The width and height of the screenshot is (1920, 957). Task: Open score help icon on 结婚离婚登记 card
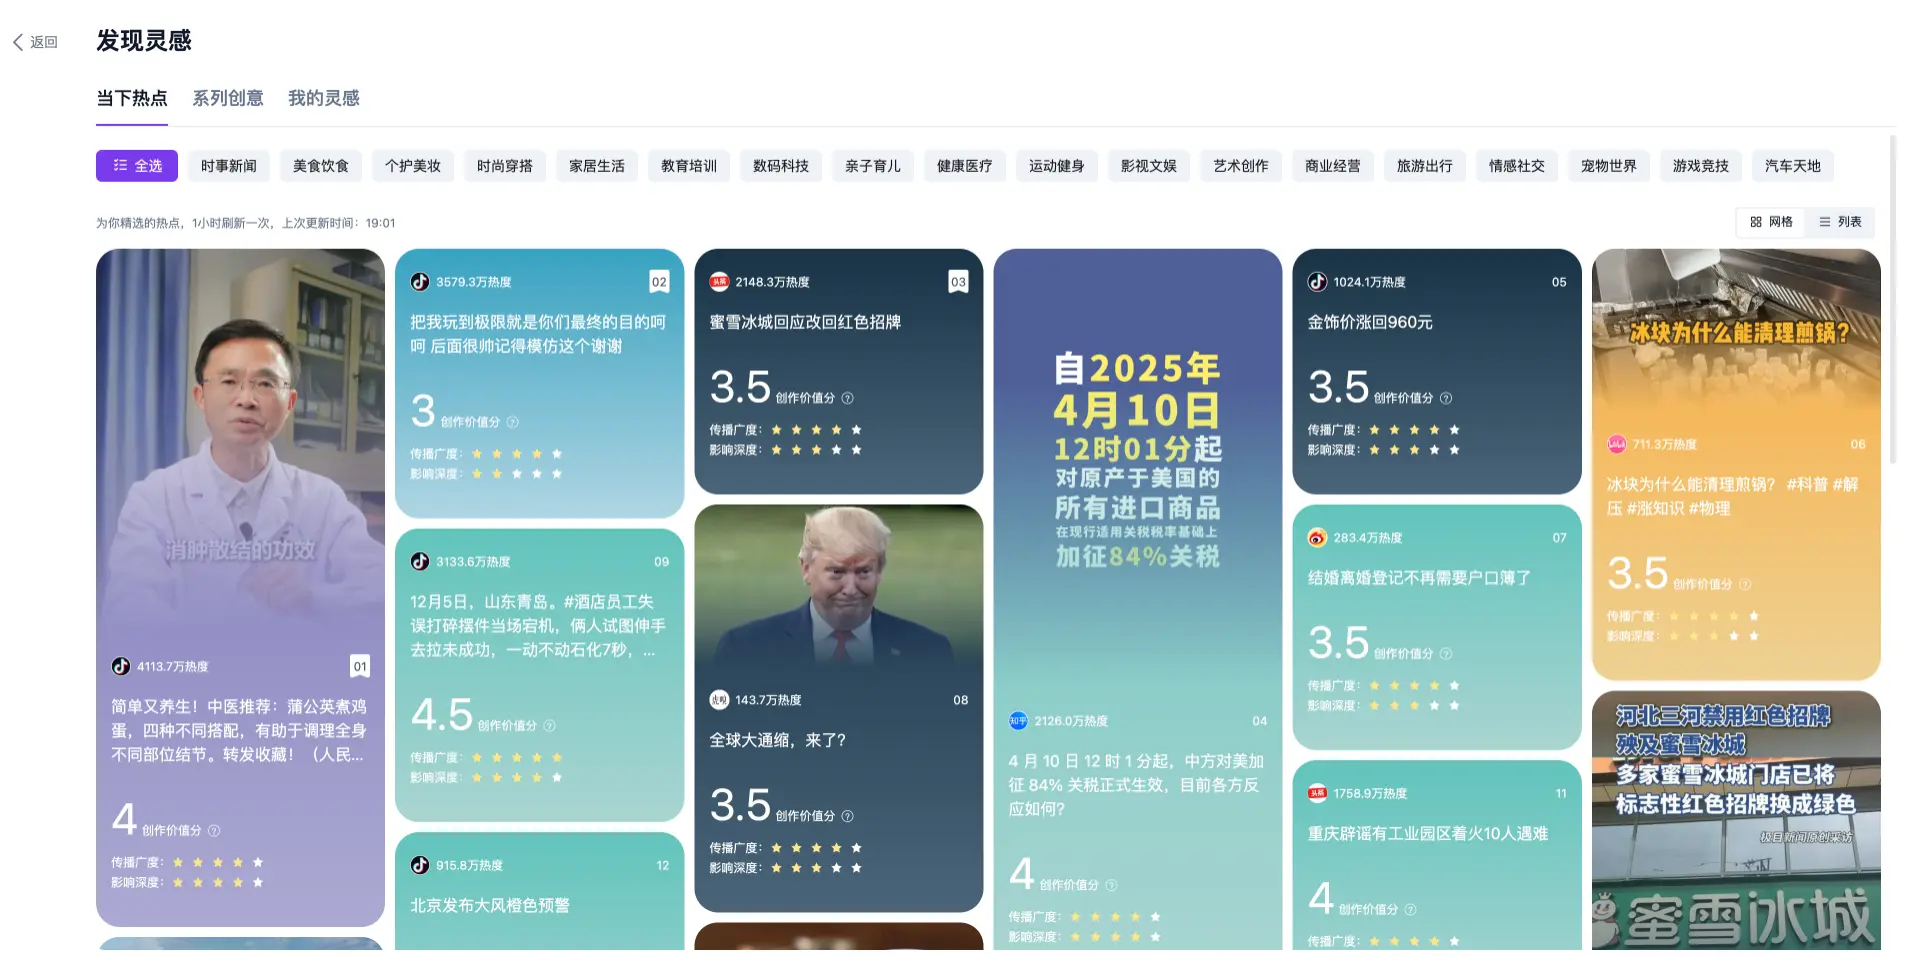(x=1446, y=654)
